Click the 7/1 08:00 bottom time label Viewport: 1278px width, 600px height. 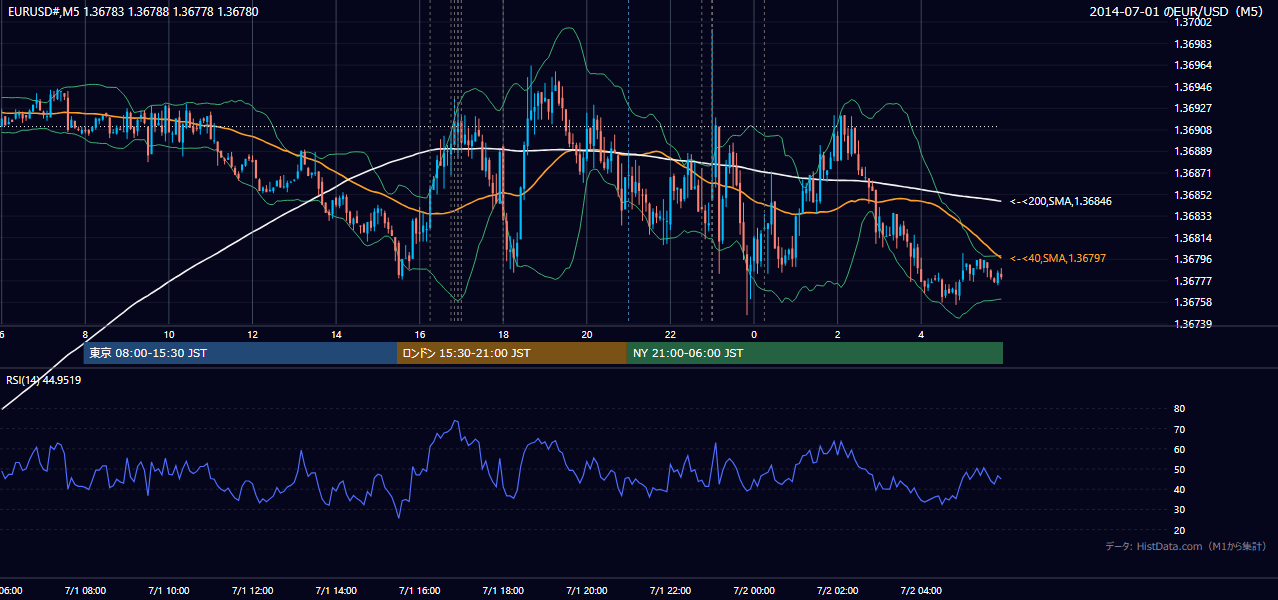click(x=85, y=591)
